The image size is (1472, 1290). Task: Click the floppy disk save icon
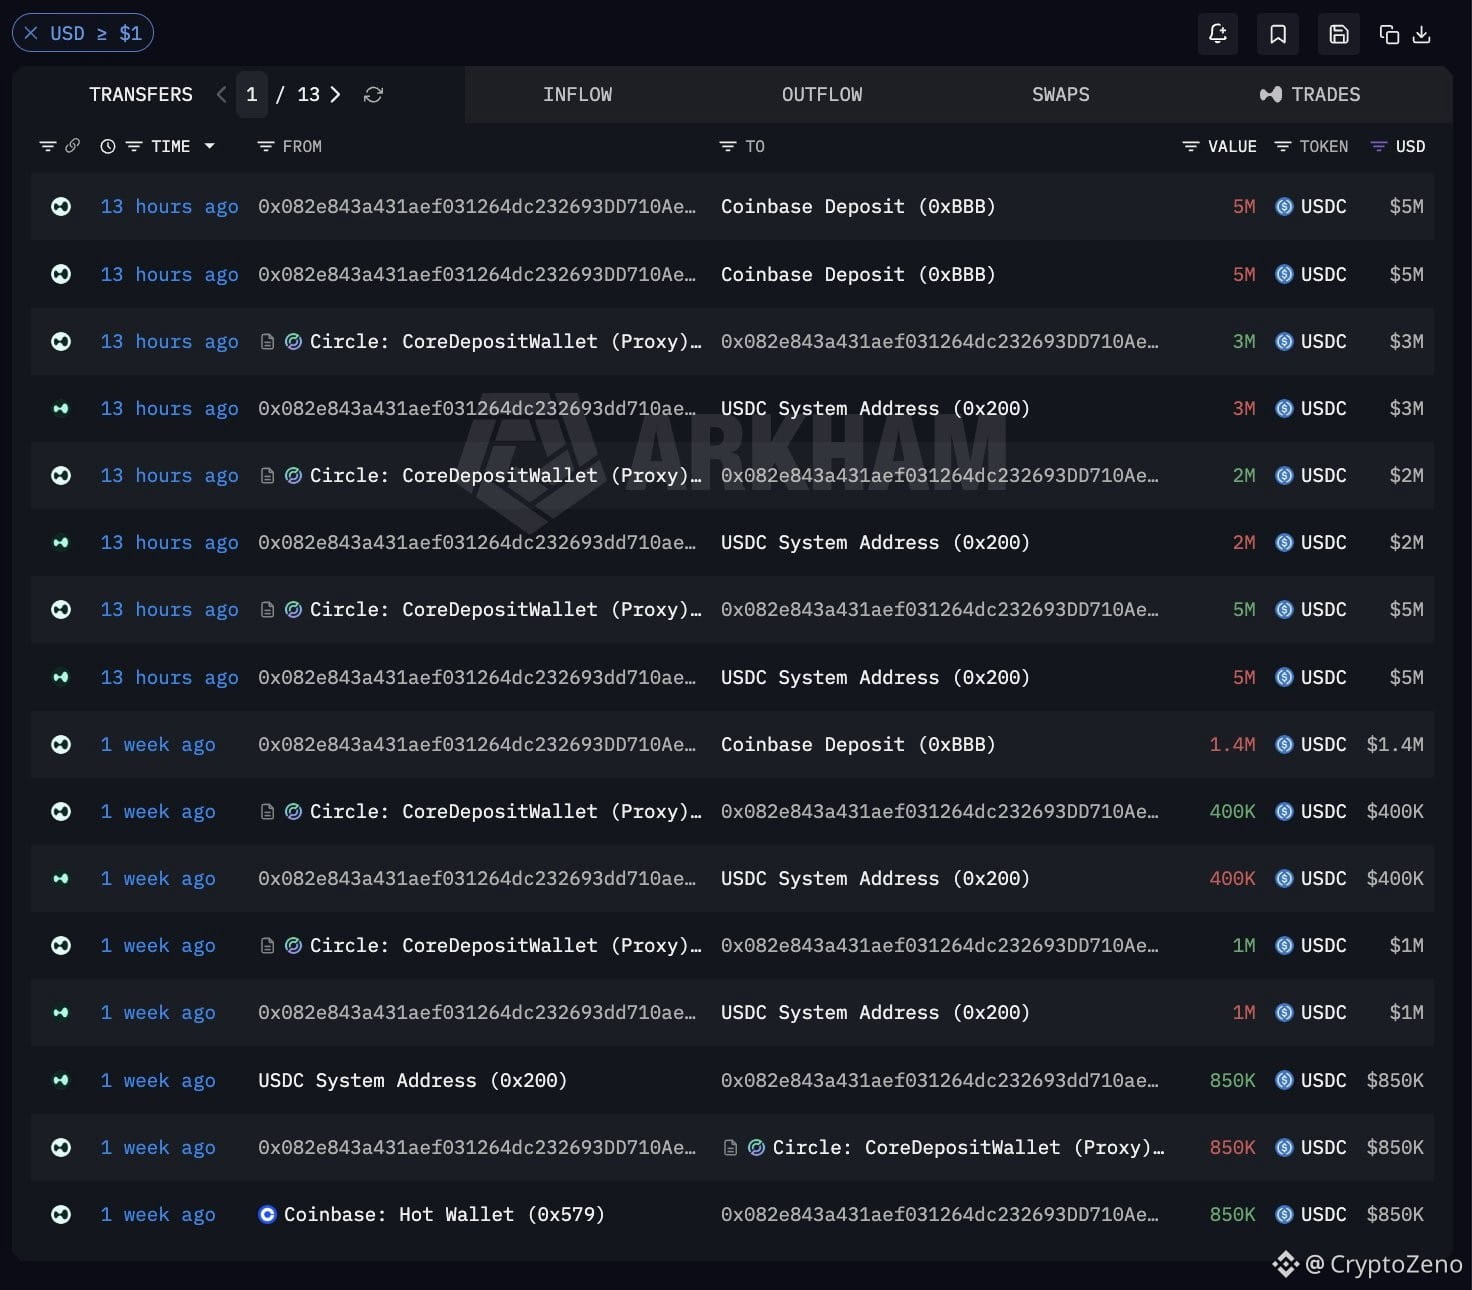1339,34
